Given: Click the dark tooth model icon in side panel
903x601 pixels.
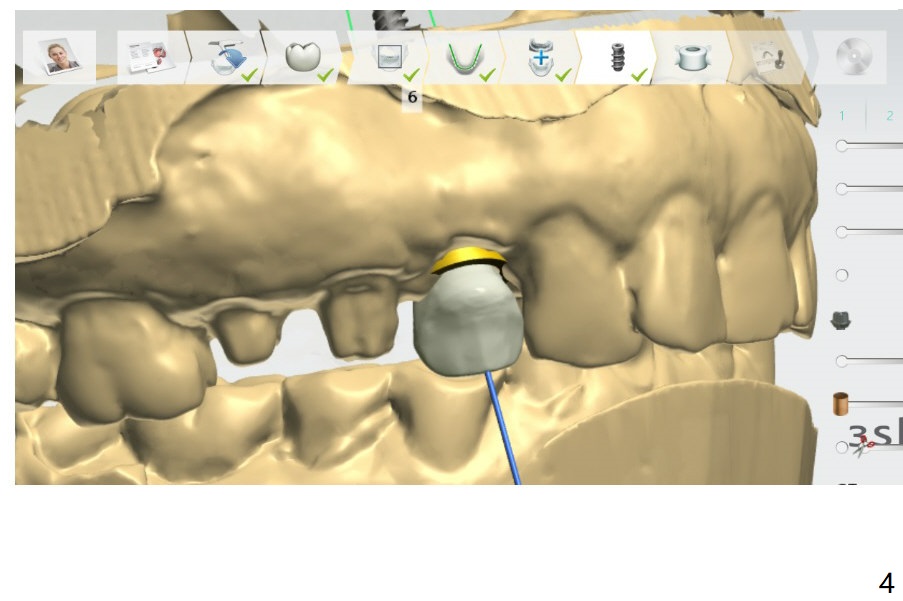Looking at the screenshot, I should [x=841, y=320].
